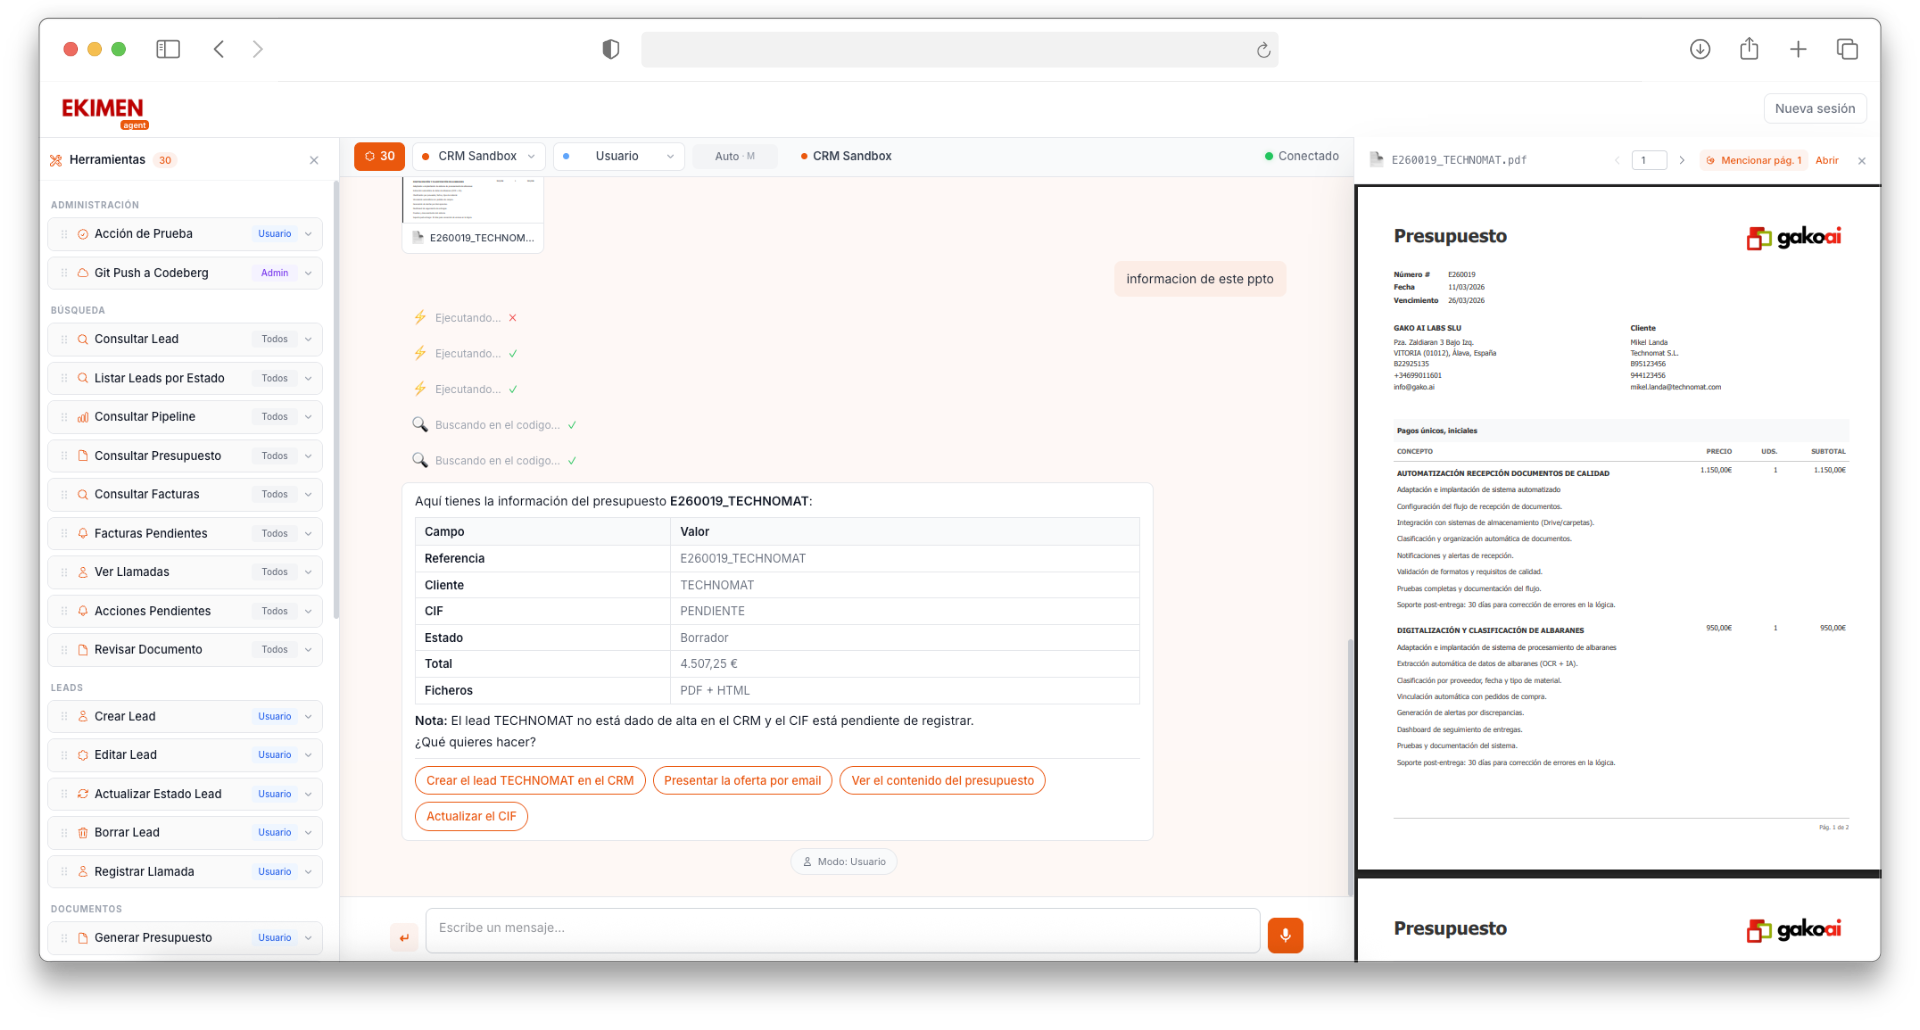Click the microphone voice input button

pos(1285,935)
